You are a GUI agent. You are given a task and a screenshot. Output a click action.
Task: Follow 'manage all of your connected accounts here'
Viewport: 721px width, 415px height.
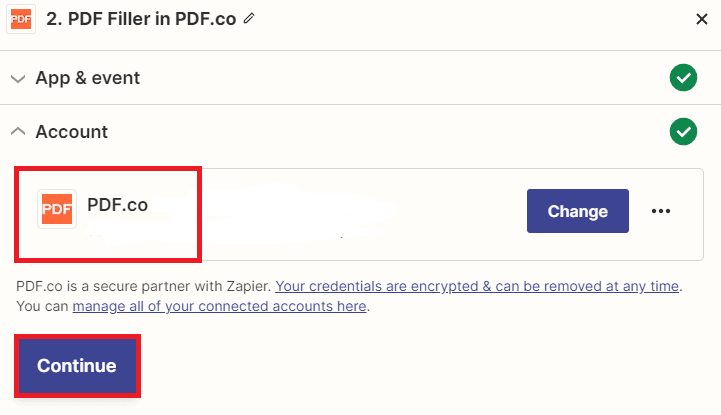(219, 306)
